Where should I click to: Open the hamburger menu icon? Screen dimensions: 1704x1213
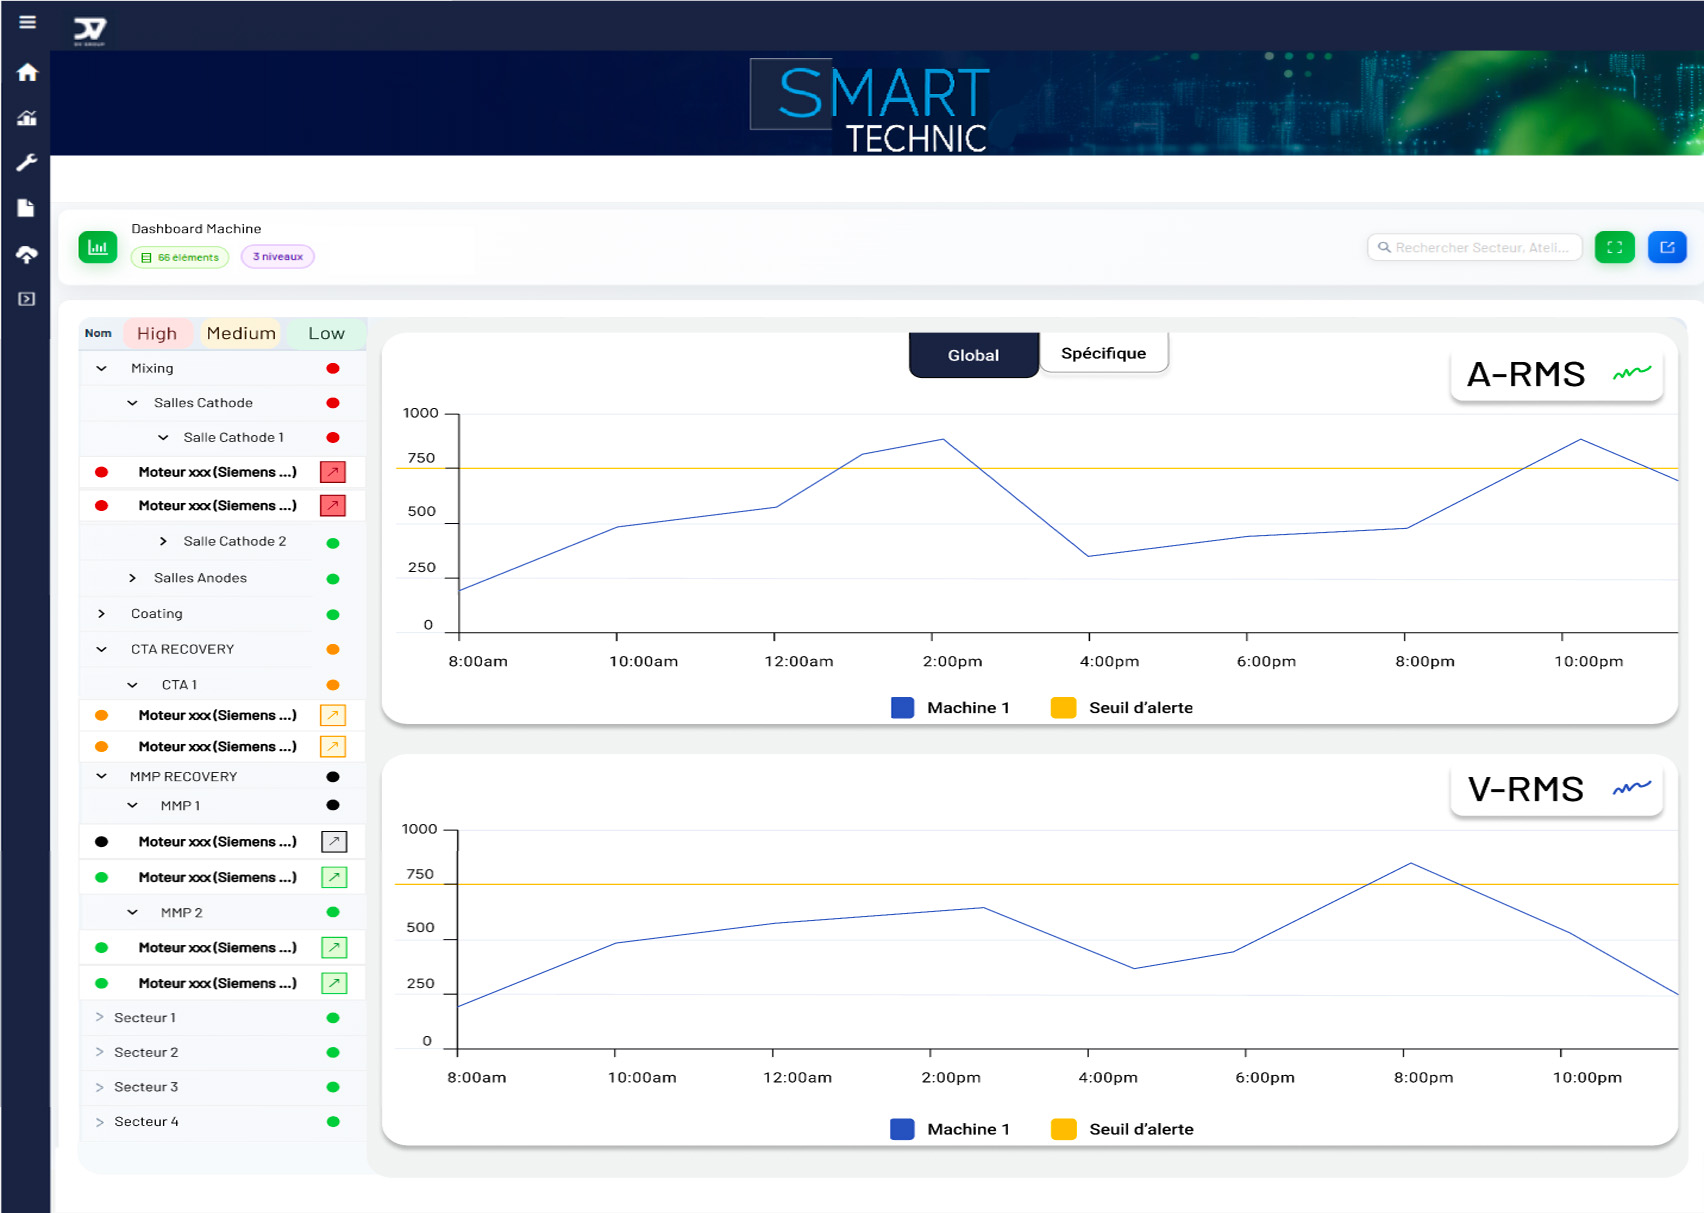tap(27, 22)
